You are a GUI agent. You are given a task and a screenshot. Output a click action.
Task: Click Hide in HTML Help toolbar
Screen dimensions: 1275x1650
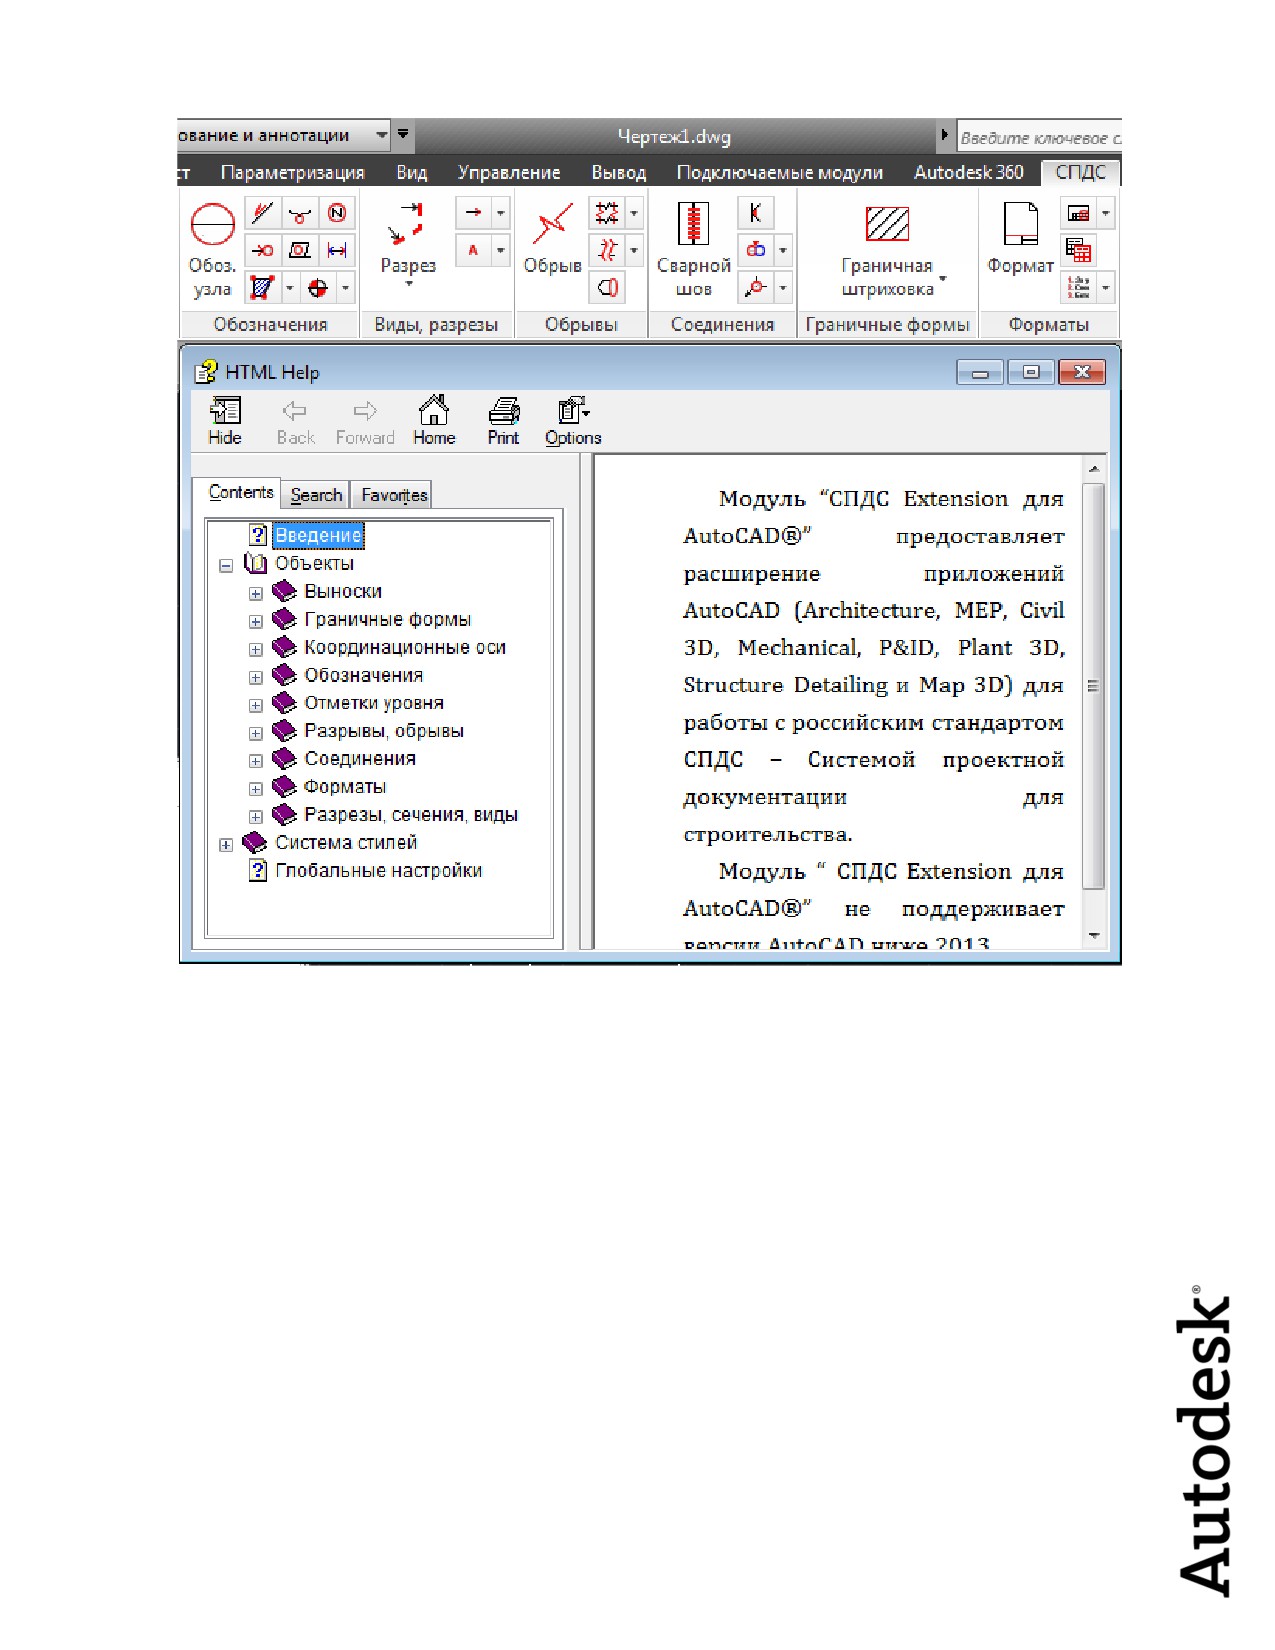[x=225, y=421]
